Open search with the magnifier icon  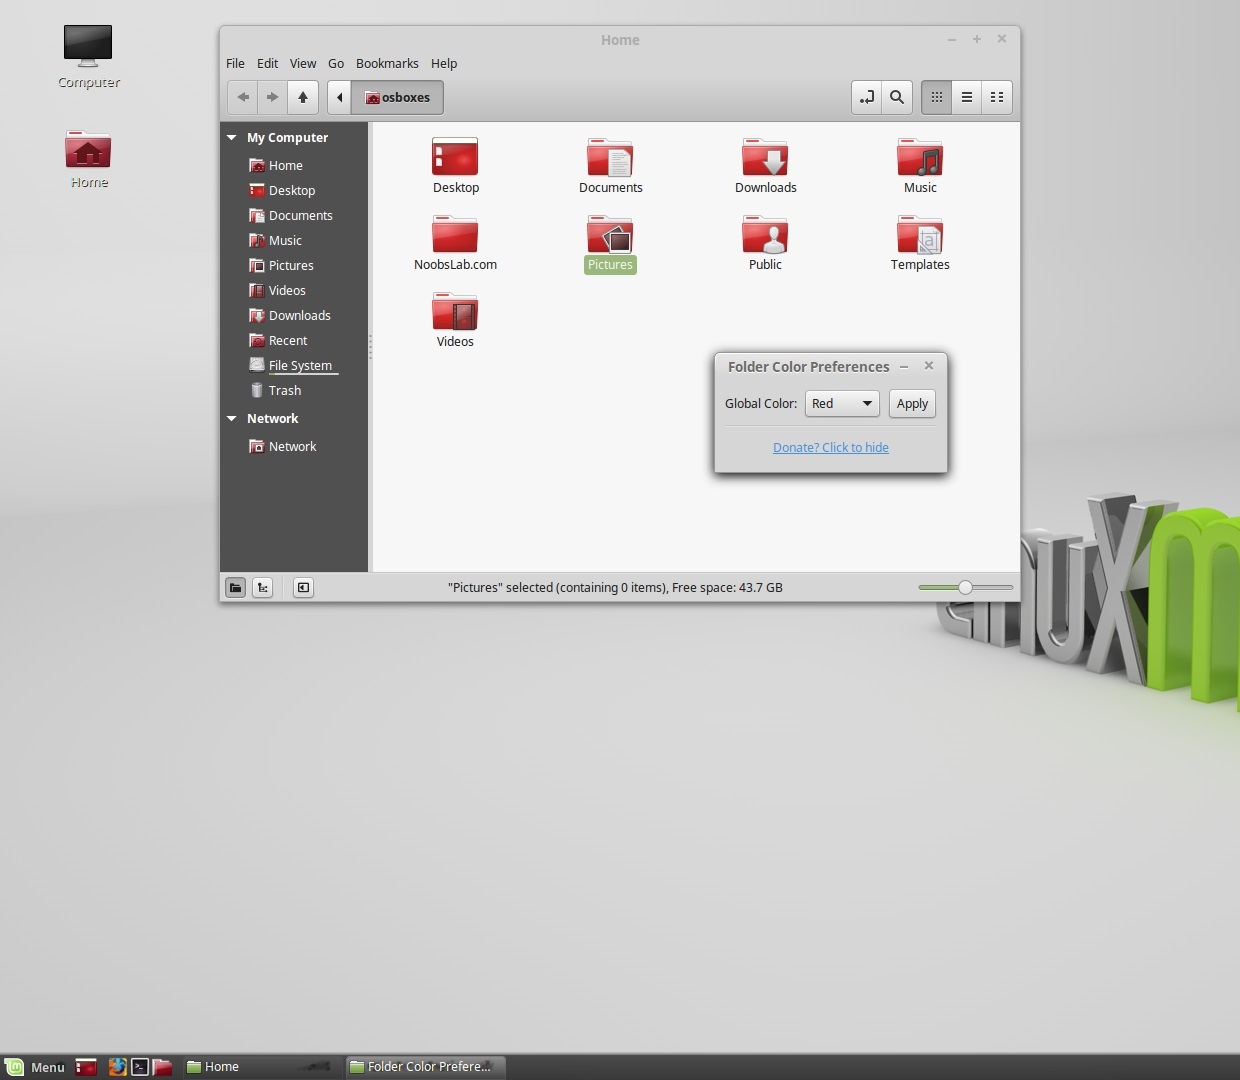[x=897, y=97]
